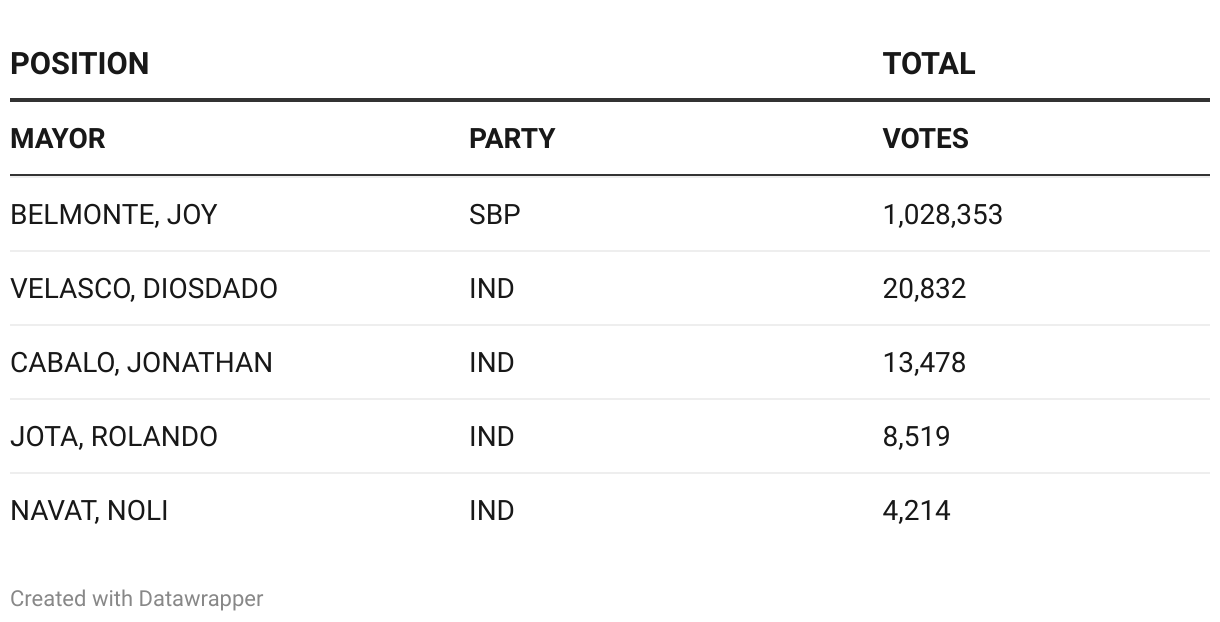Click the POSITION column header
This screenshot has height=622, width=1220.
80,64
